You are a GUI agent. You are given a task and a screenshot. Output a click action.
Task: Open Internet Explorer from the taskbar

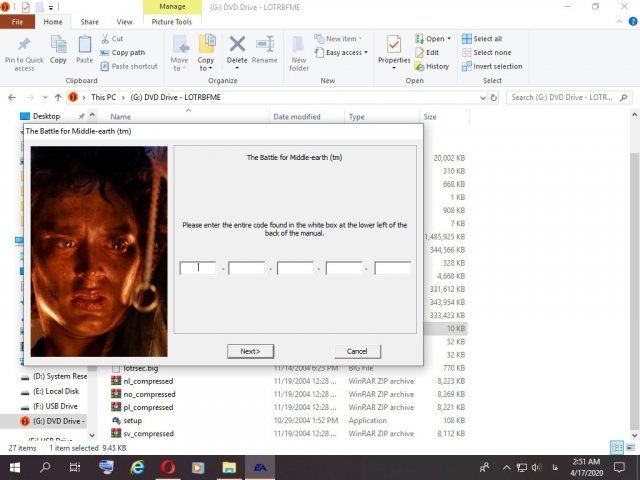(138, 467)
